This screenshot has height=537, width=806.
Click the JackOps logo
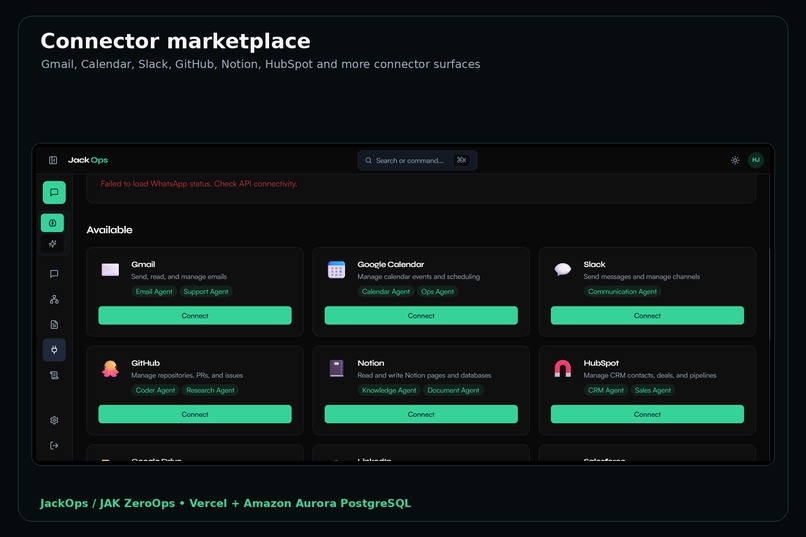[x=88, y=160]
